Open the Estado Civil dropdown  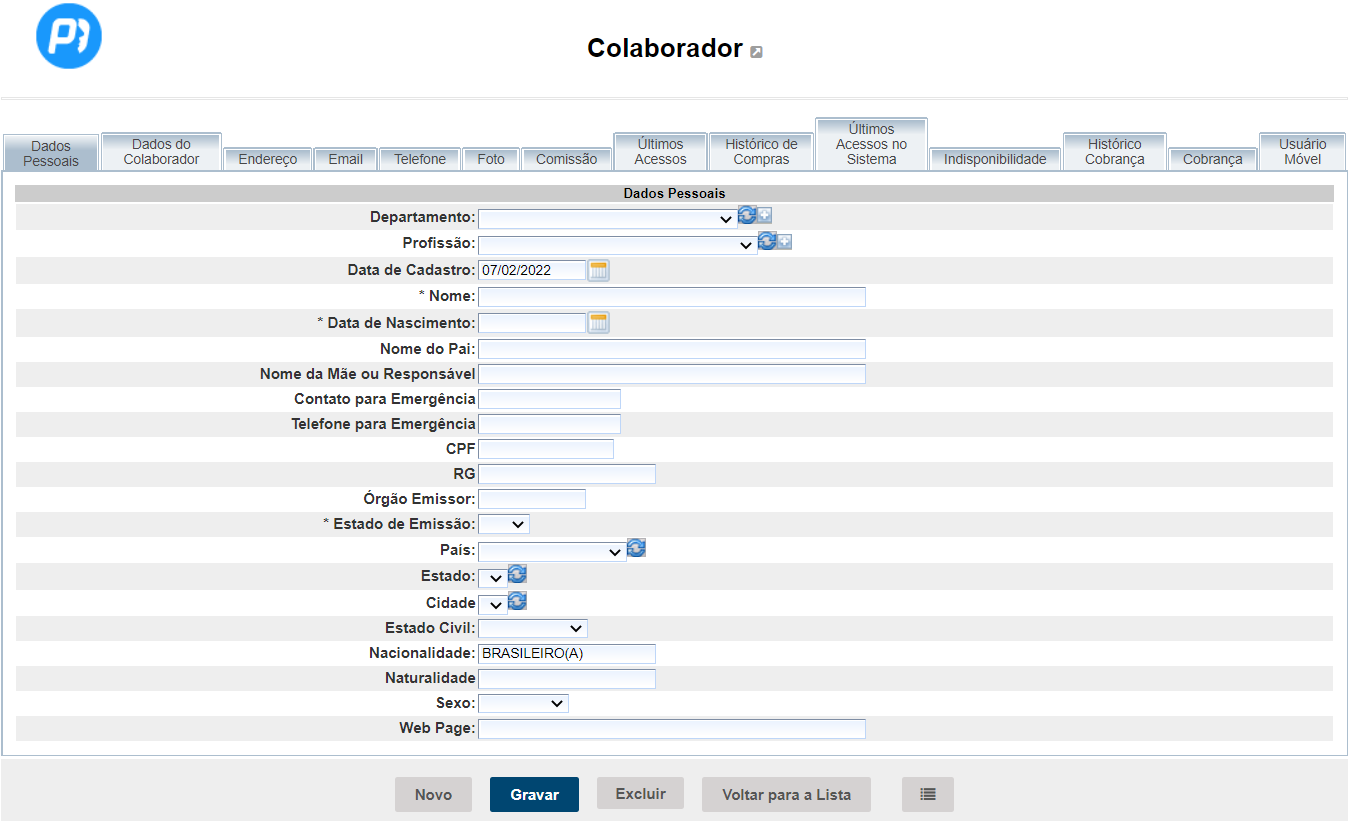533,628
